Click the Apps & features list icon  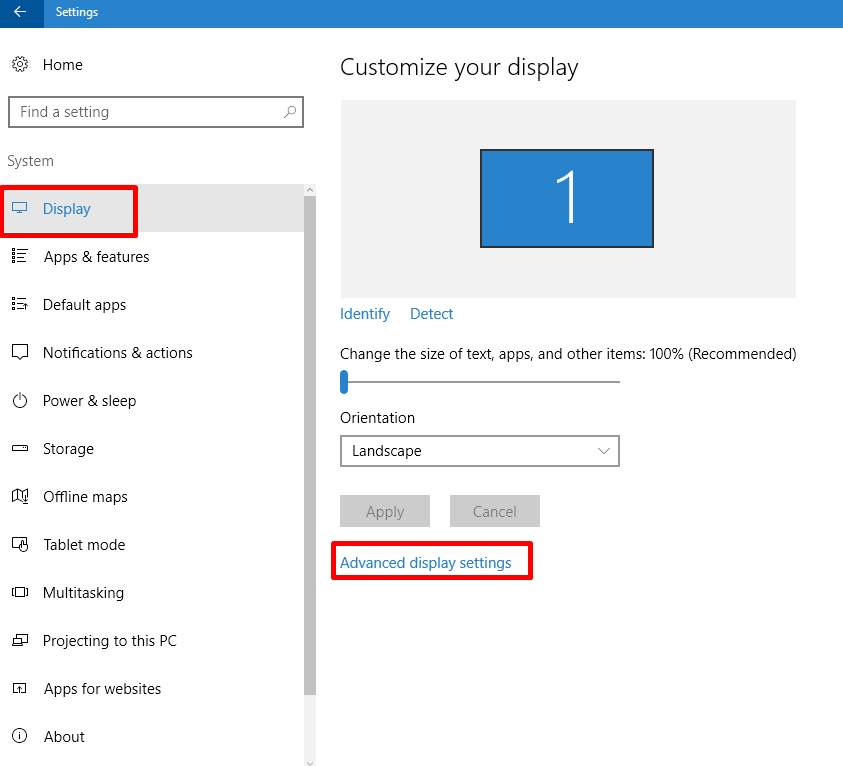20,257
